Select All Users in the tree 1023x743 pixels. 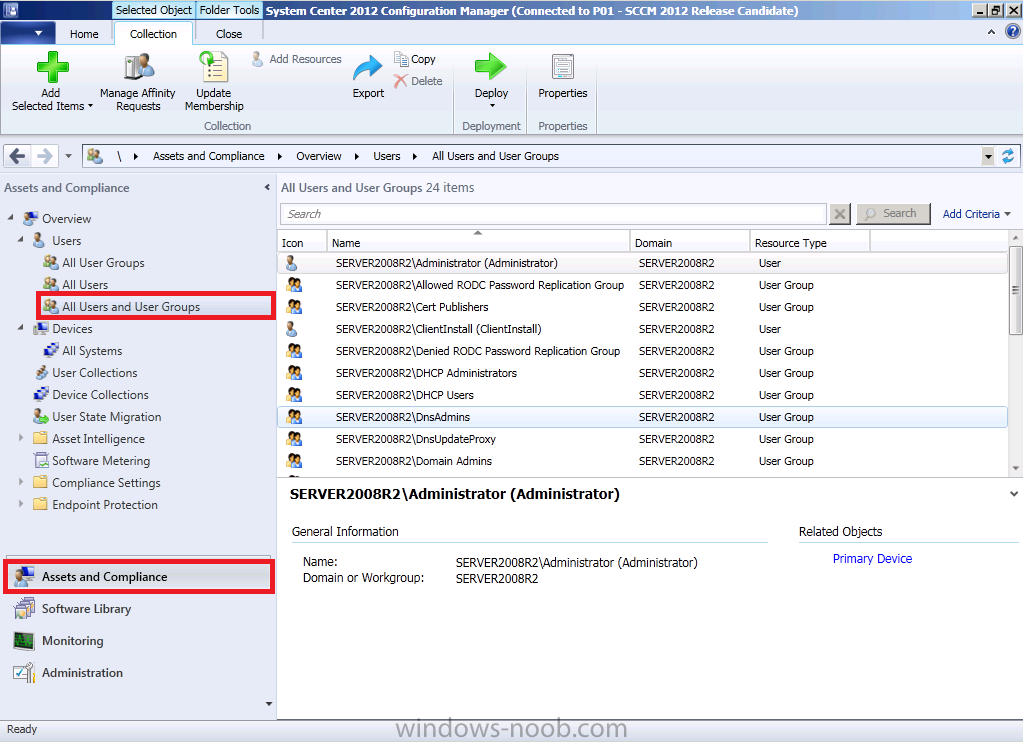[x=76, y=284]
